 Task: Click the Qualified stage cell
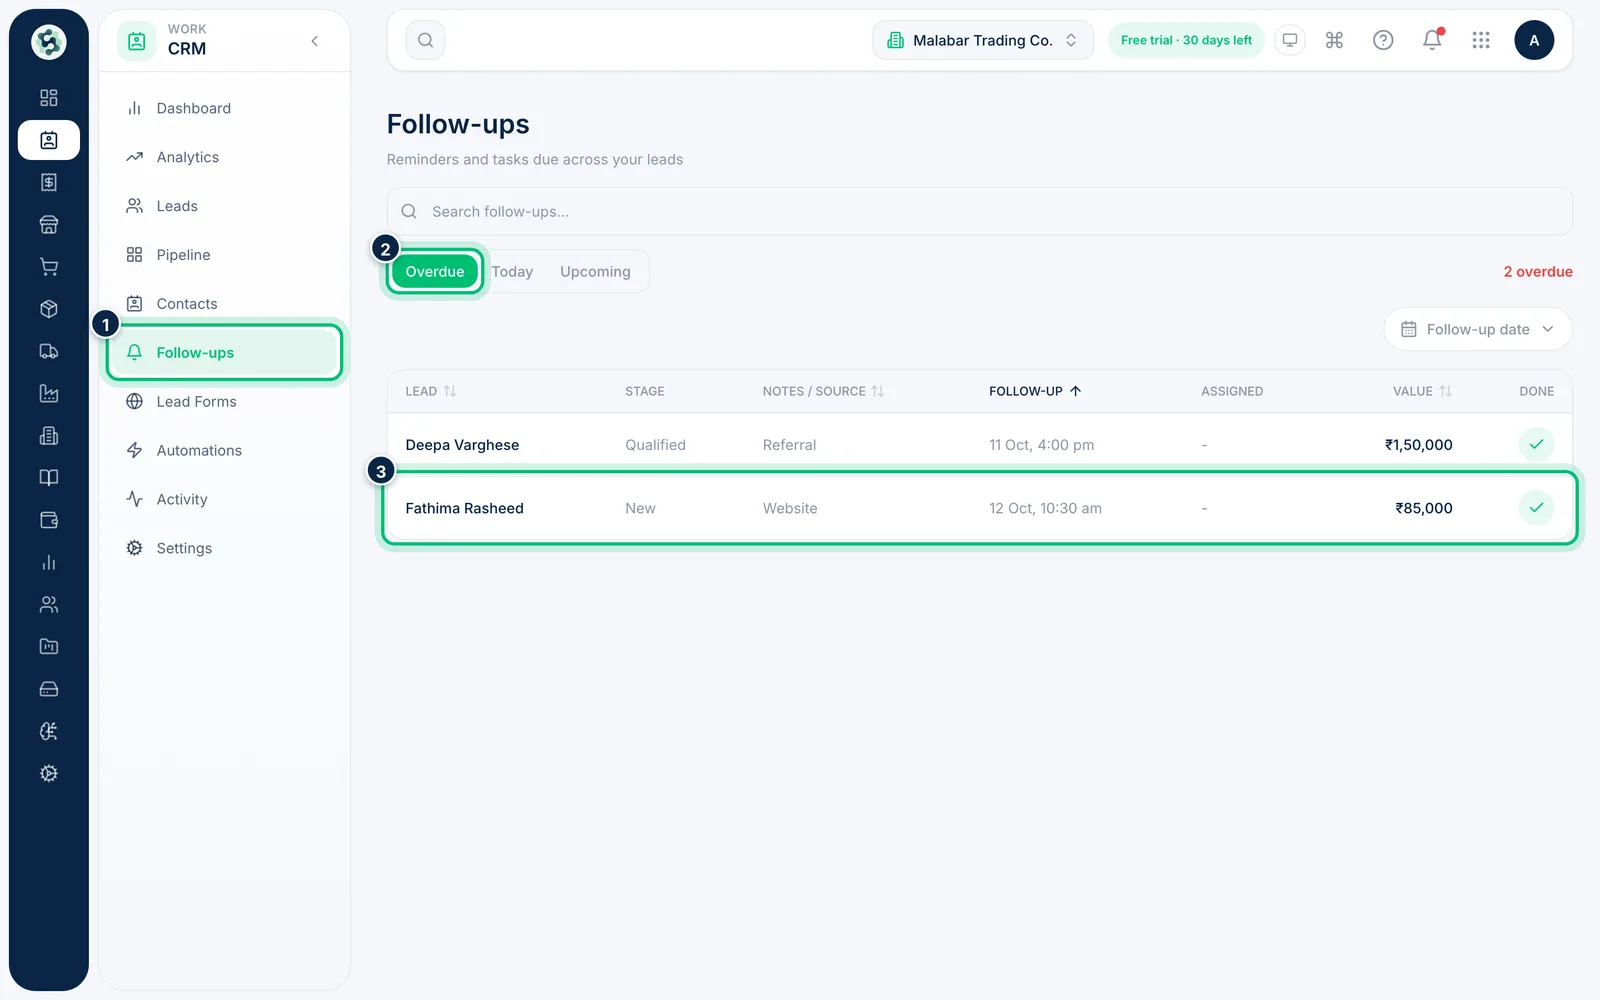pyautogui.click(x=655, y=445)
